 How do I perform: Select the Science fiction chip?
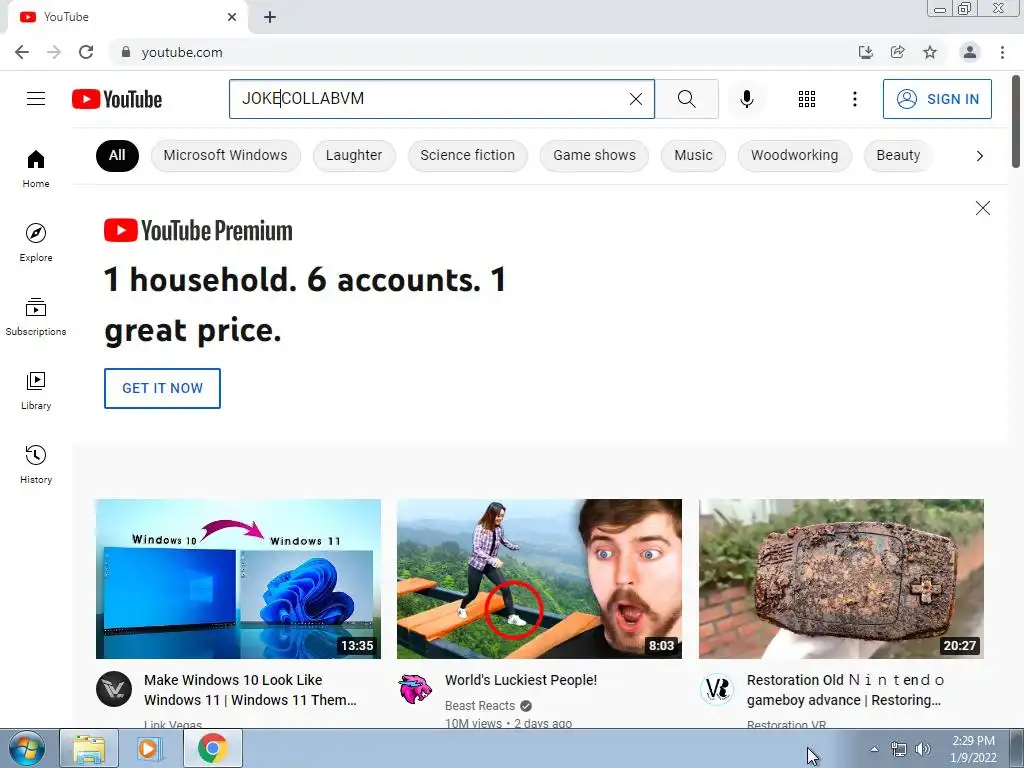pyautogui.click(x=468, y=155)
